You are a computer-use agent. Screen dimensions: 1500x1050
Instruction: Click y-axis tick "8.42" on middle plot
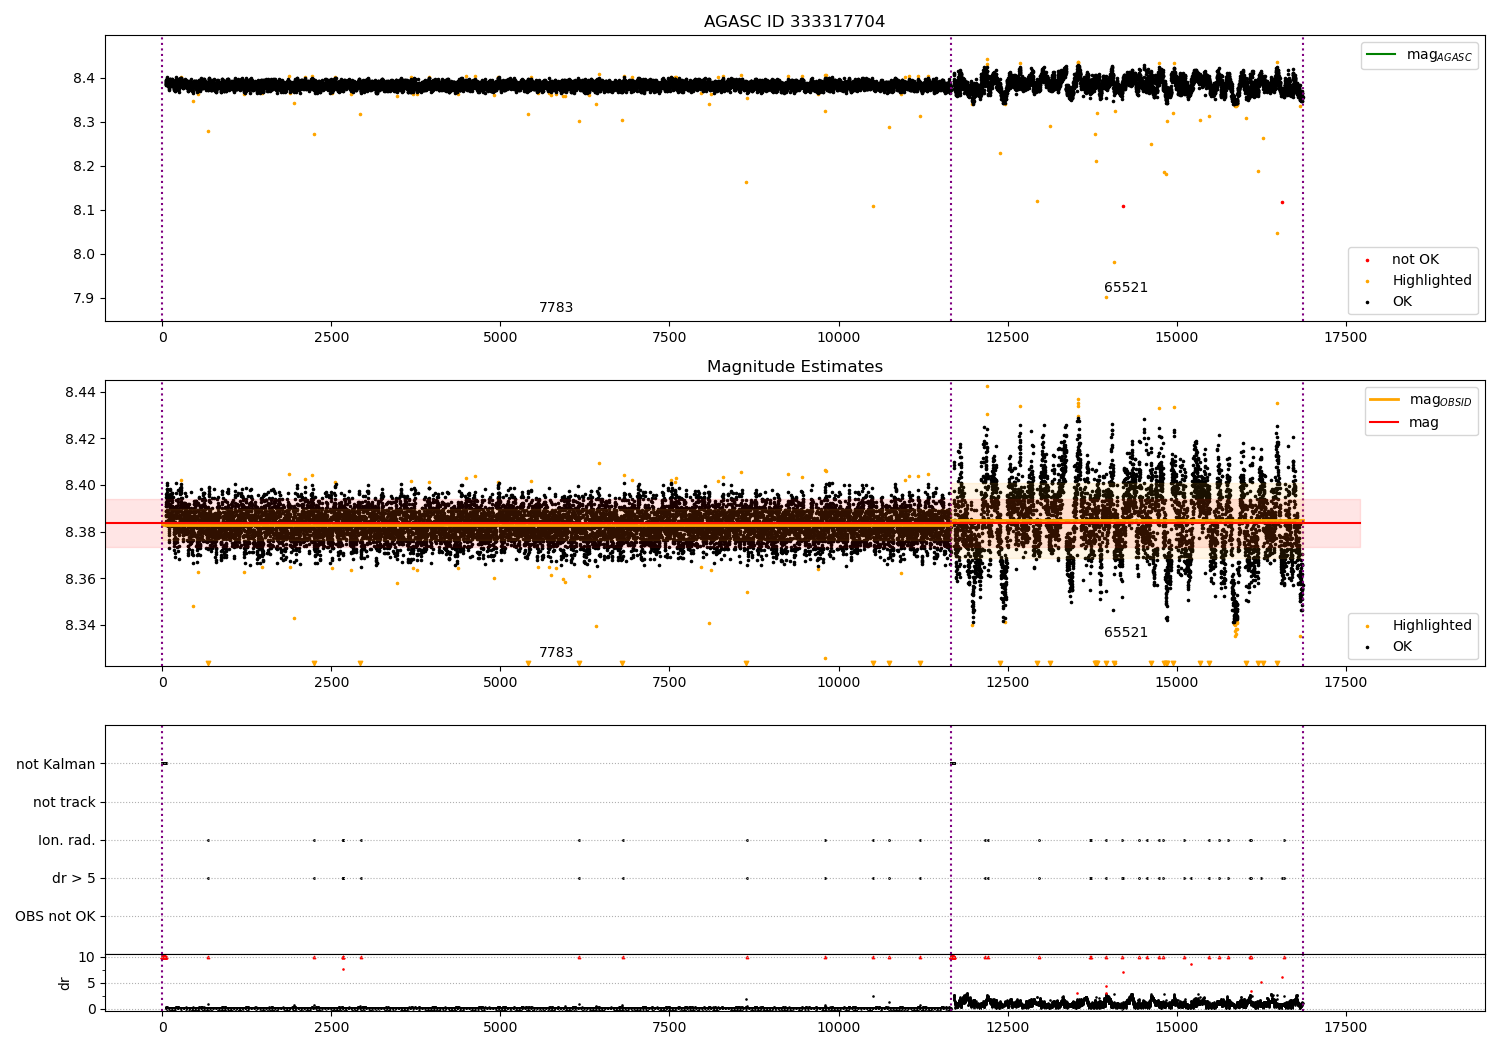coord(80,440)
